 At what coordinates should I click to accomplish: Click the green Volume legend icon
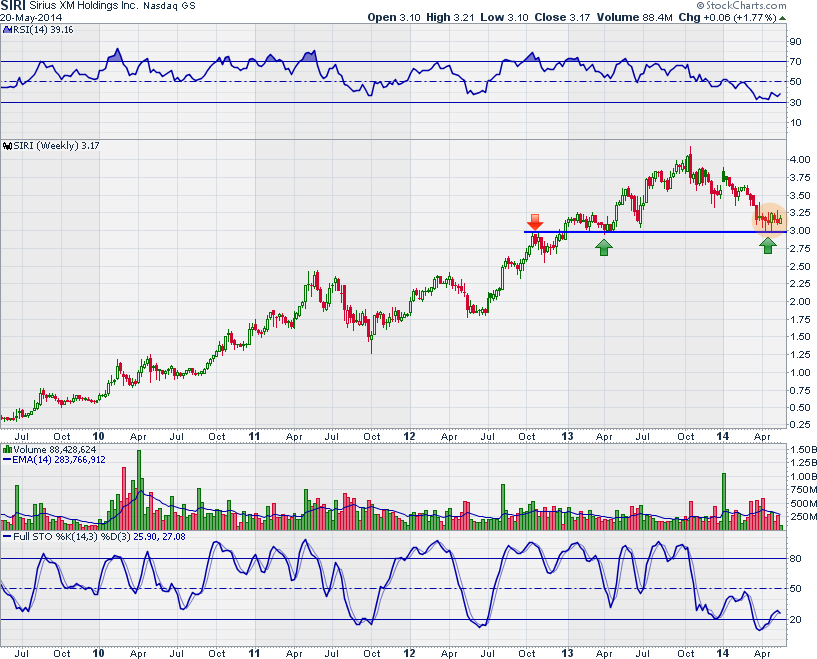tap(6, 450)
